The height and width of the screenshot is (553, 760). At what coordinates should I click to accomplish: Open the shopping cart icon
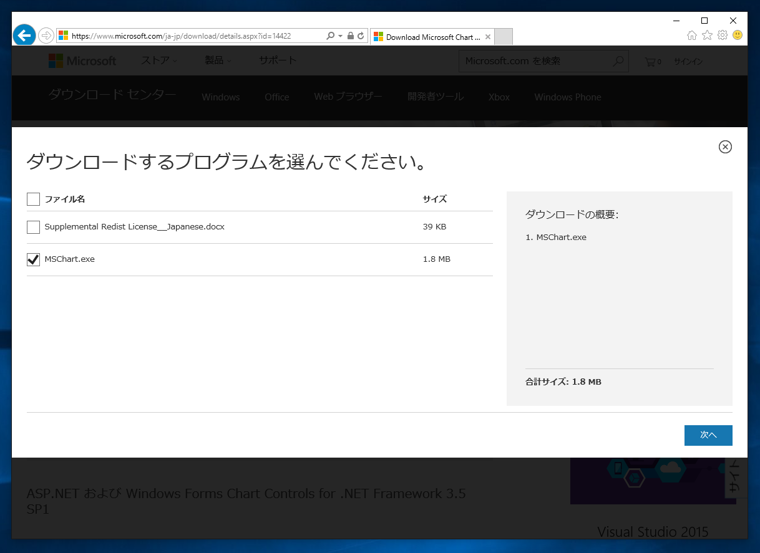pyautogui.click(x=652, y=62)
